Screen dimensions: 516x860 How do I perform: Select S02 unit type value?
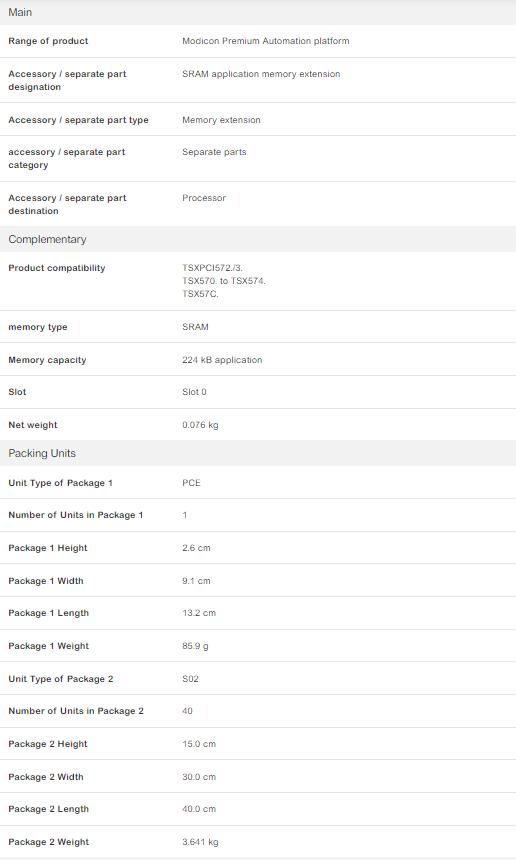pyautogui.click(x=190, y=679)
